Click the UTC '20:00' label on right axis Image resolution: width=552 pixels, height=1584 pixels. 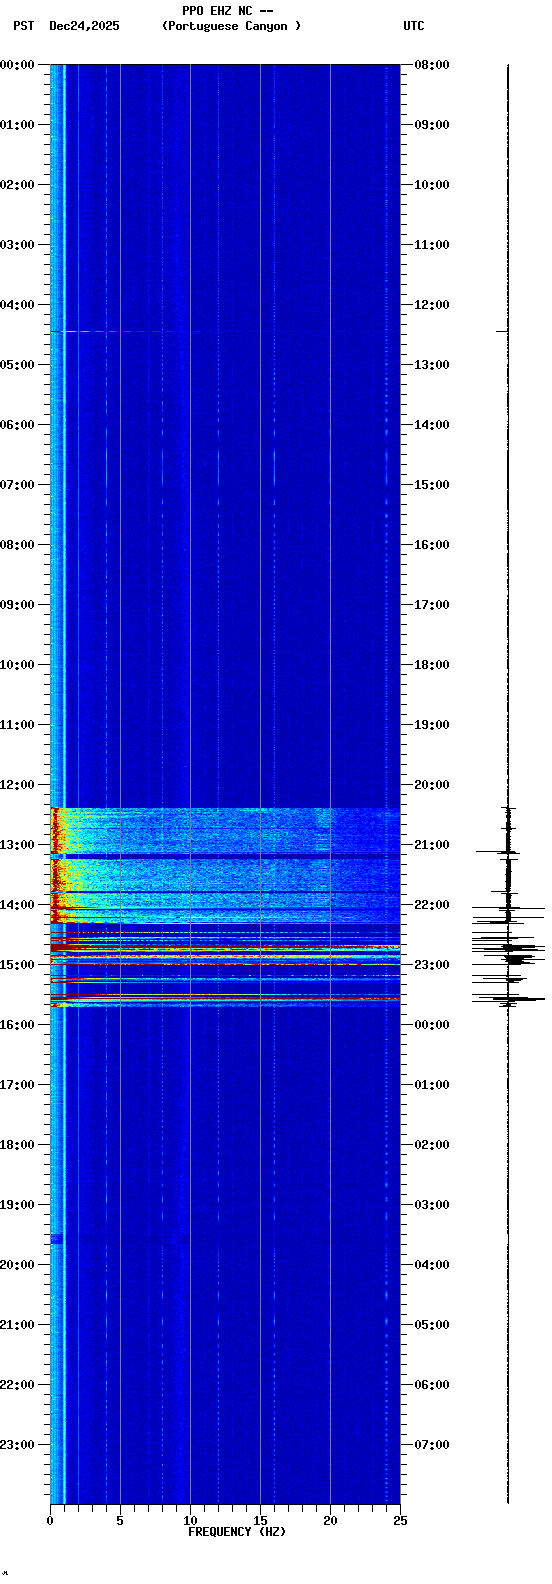point(432,785)
